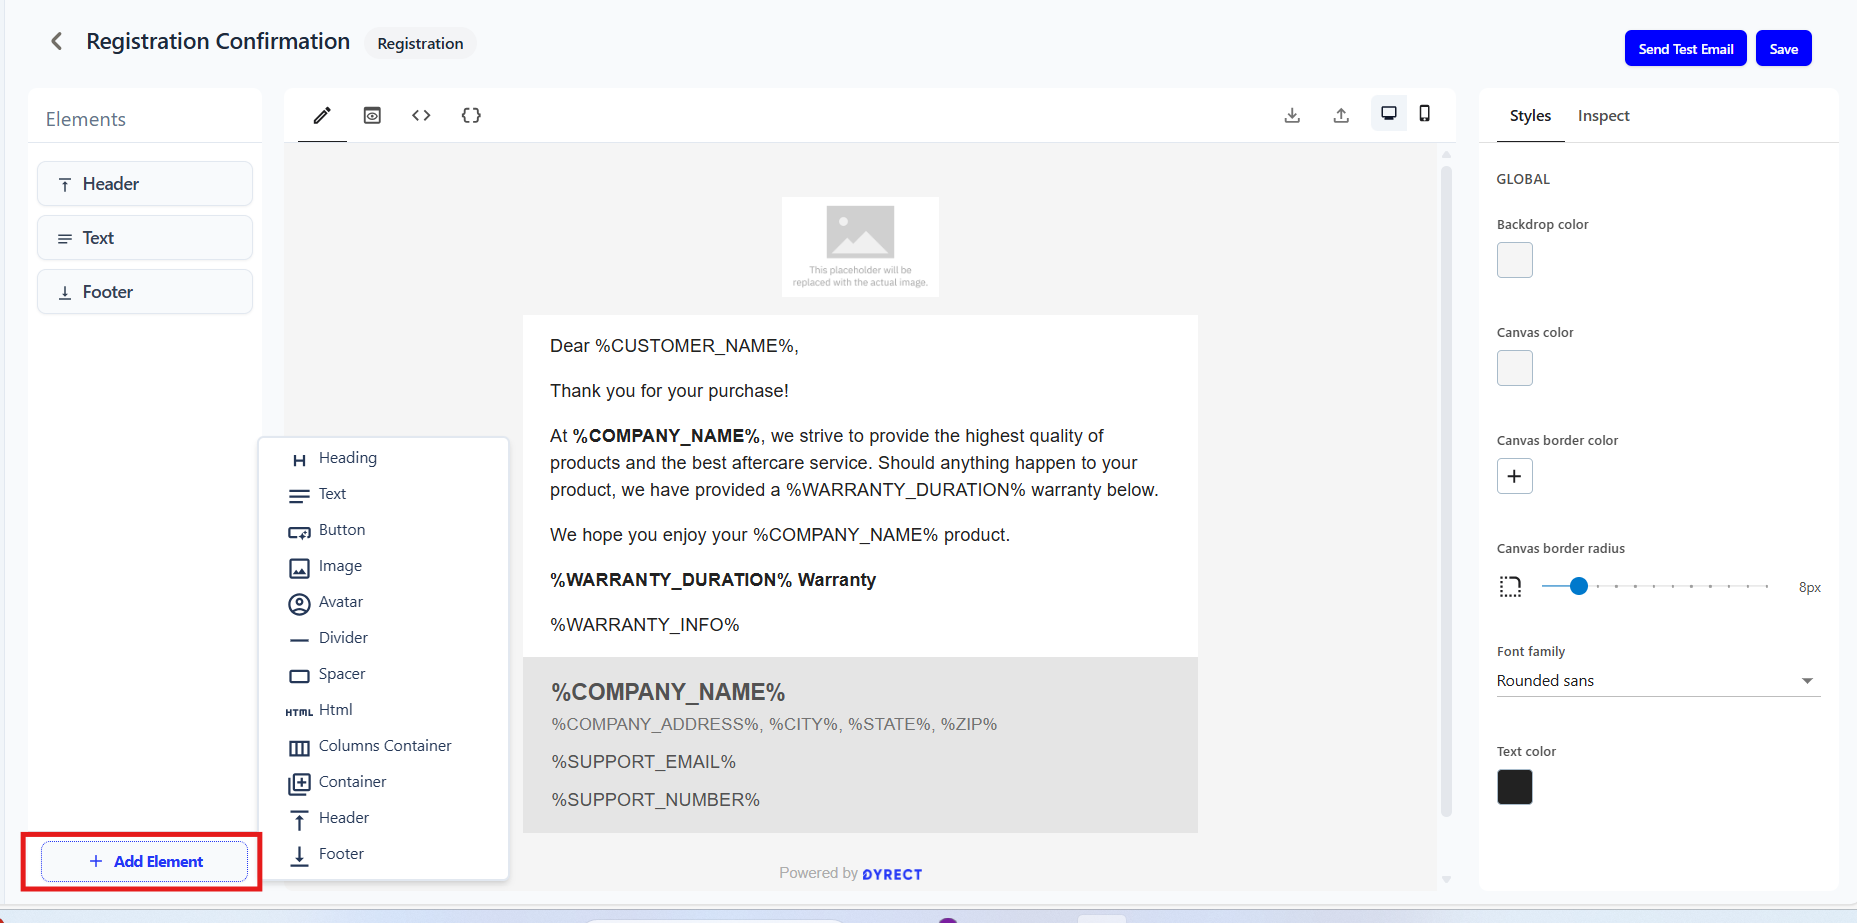Choose Columns Container from the element menu
Image resolution: width=1857 pixels, height=923 pixels.
(384, 746)
